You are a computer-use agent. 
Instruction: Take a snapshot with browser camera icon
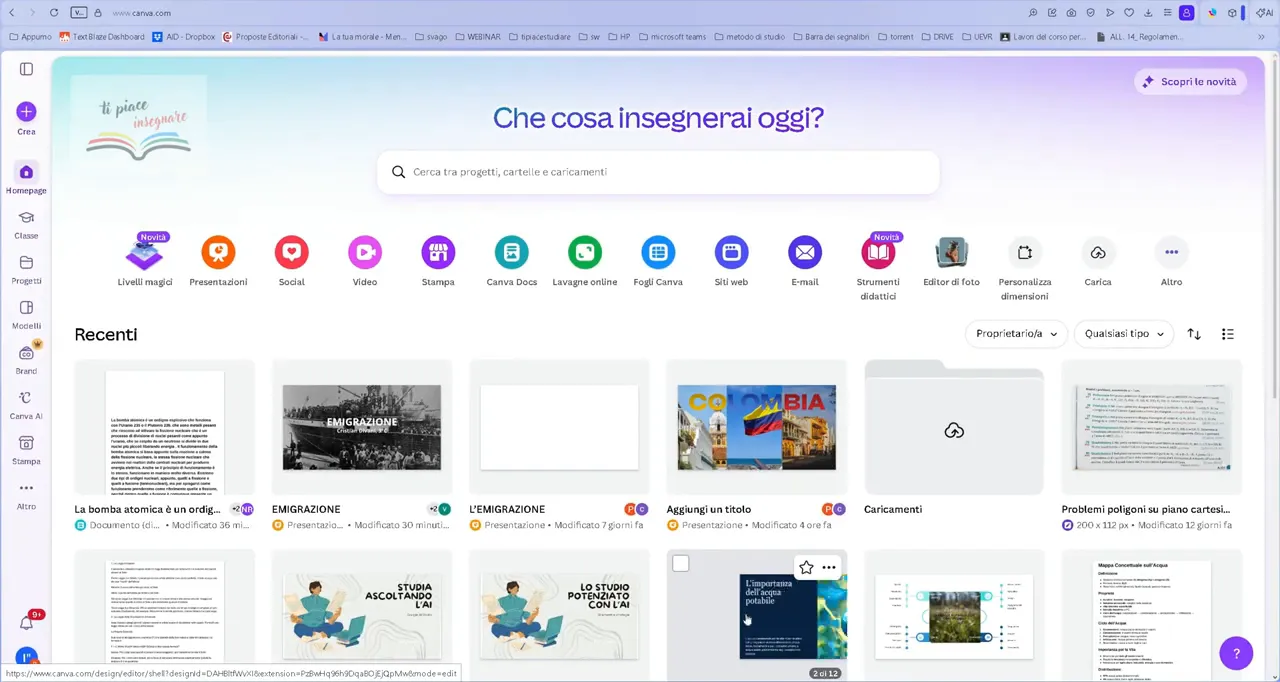click(1071, 13)
